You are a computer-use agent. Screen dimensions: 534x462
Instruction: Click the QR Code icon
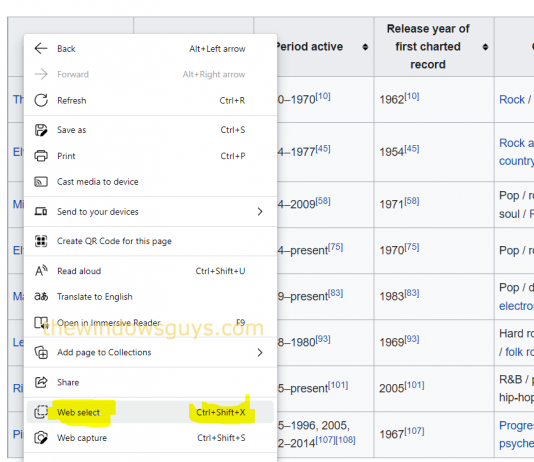41,241
